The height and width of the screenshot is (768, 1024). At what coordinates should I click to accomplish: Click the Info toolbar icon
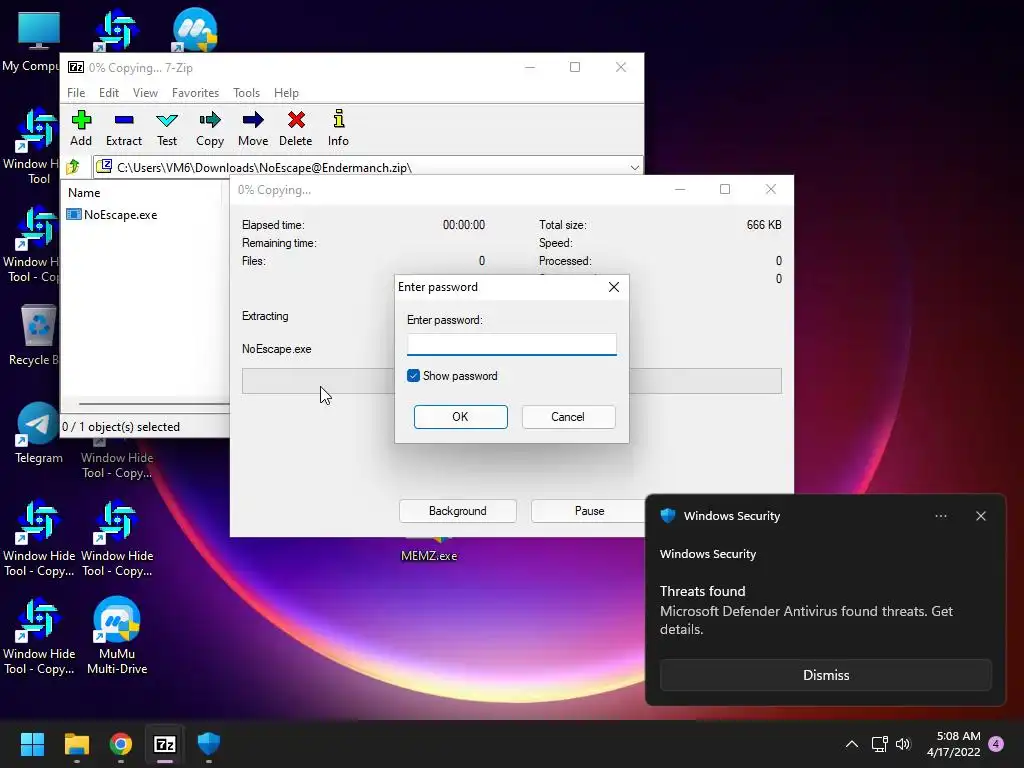[338, 128]
